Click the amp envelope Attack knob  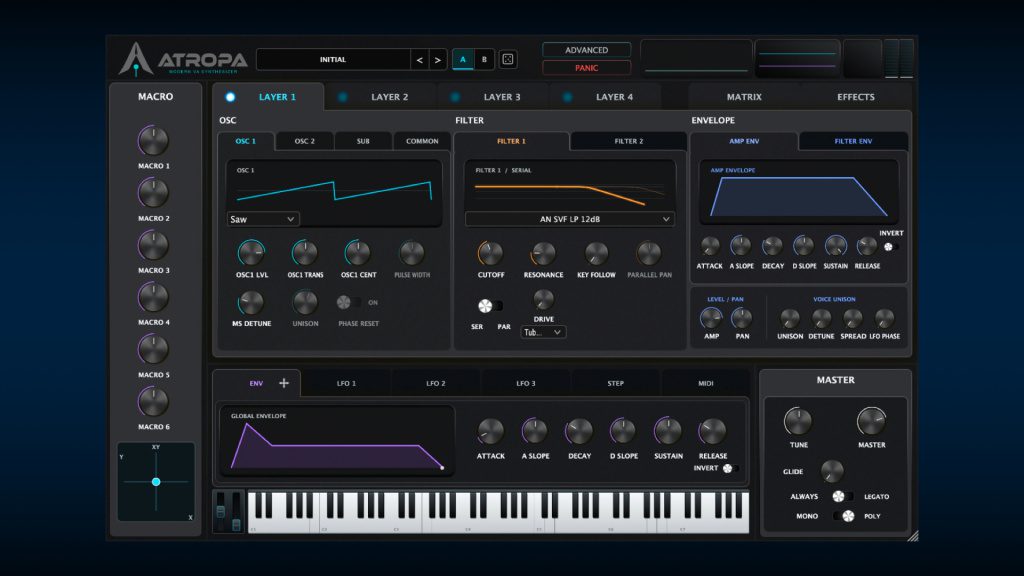[709, 246]
